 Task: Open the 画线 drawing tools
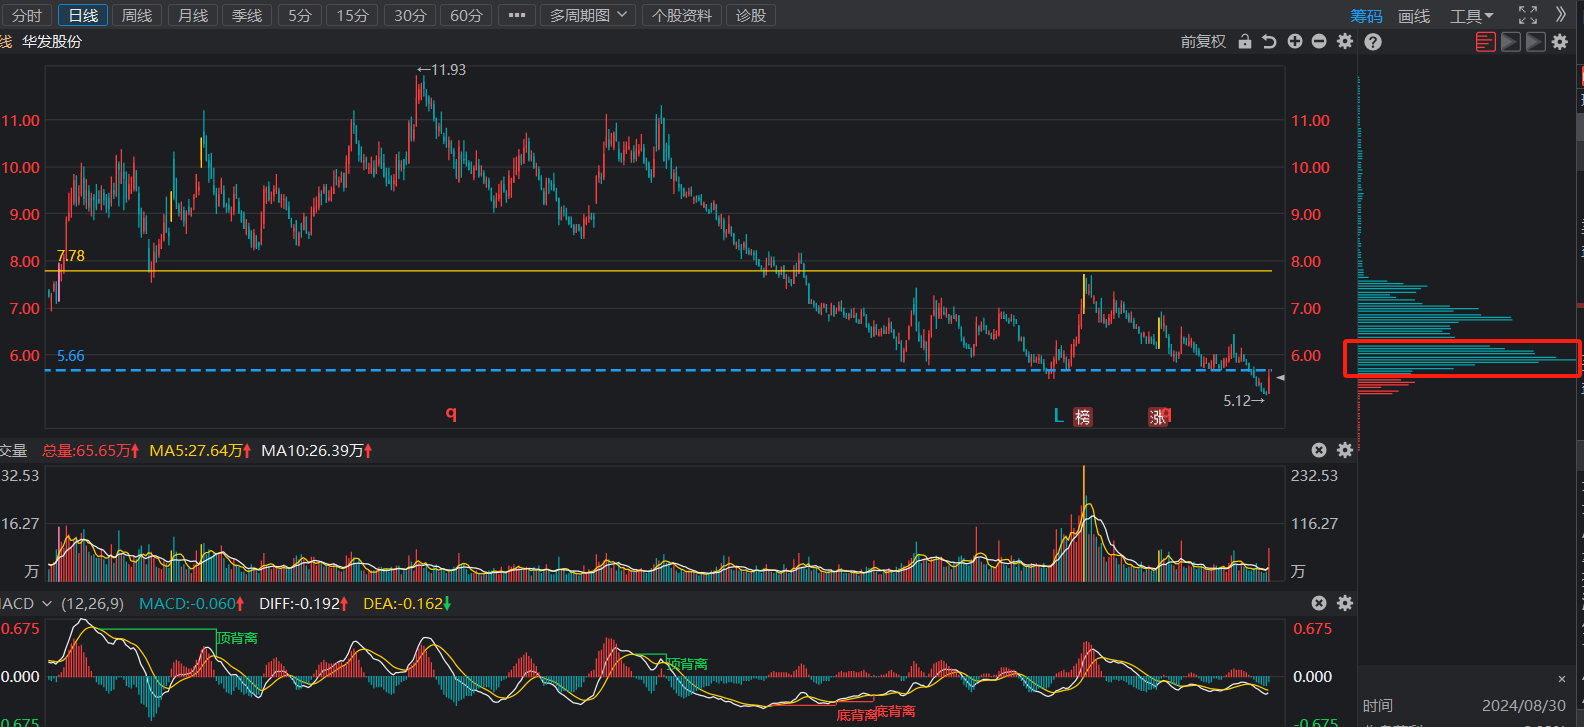click(1414, 16)
